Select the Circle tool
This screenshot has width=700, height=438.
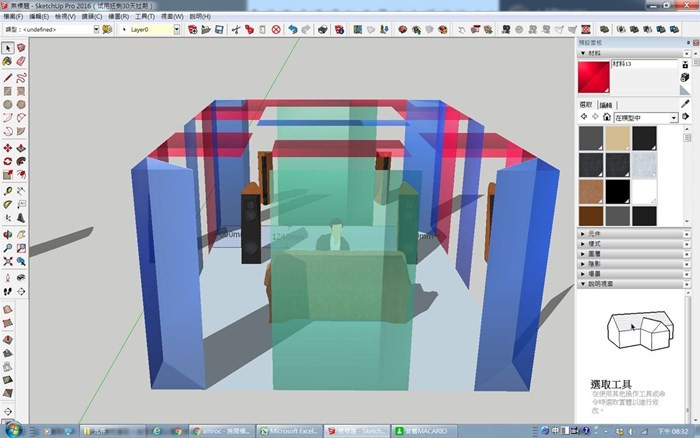coord(8,104)
